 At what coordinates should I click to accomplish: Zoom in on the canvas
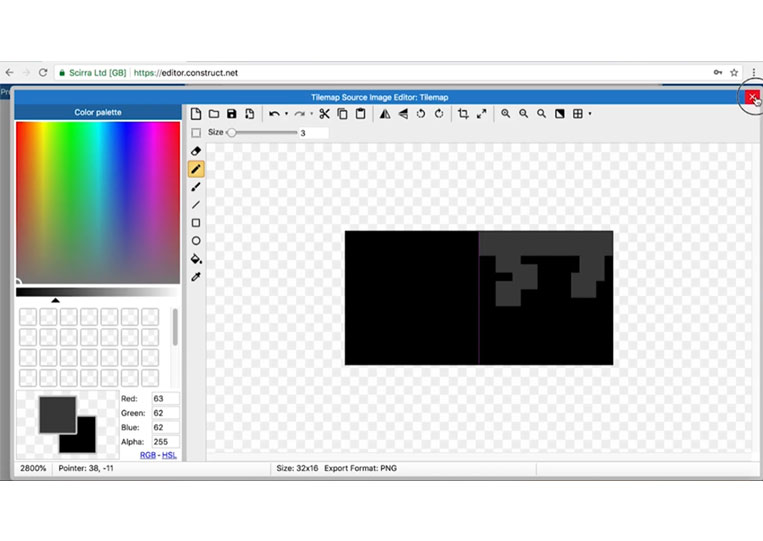506,114
